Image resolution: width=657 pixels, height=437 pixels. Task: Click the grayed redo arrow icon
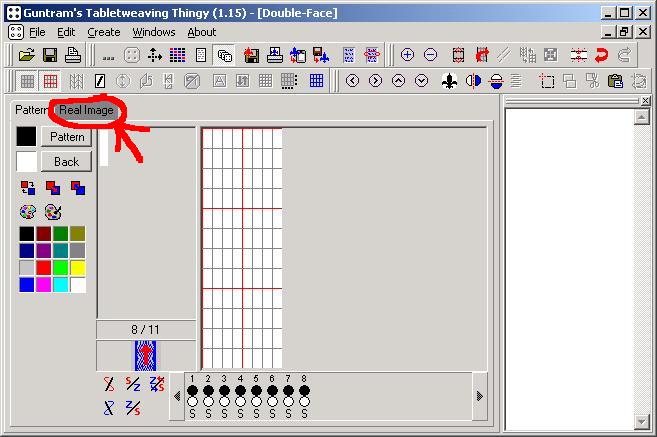coord(624,55)
